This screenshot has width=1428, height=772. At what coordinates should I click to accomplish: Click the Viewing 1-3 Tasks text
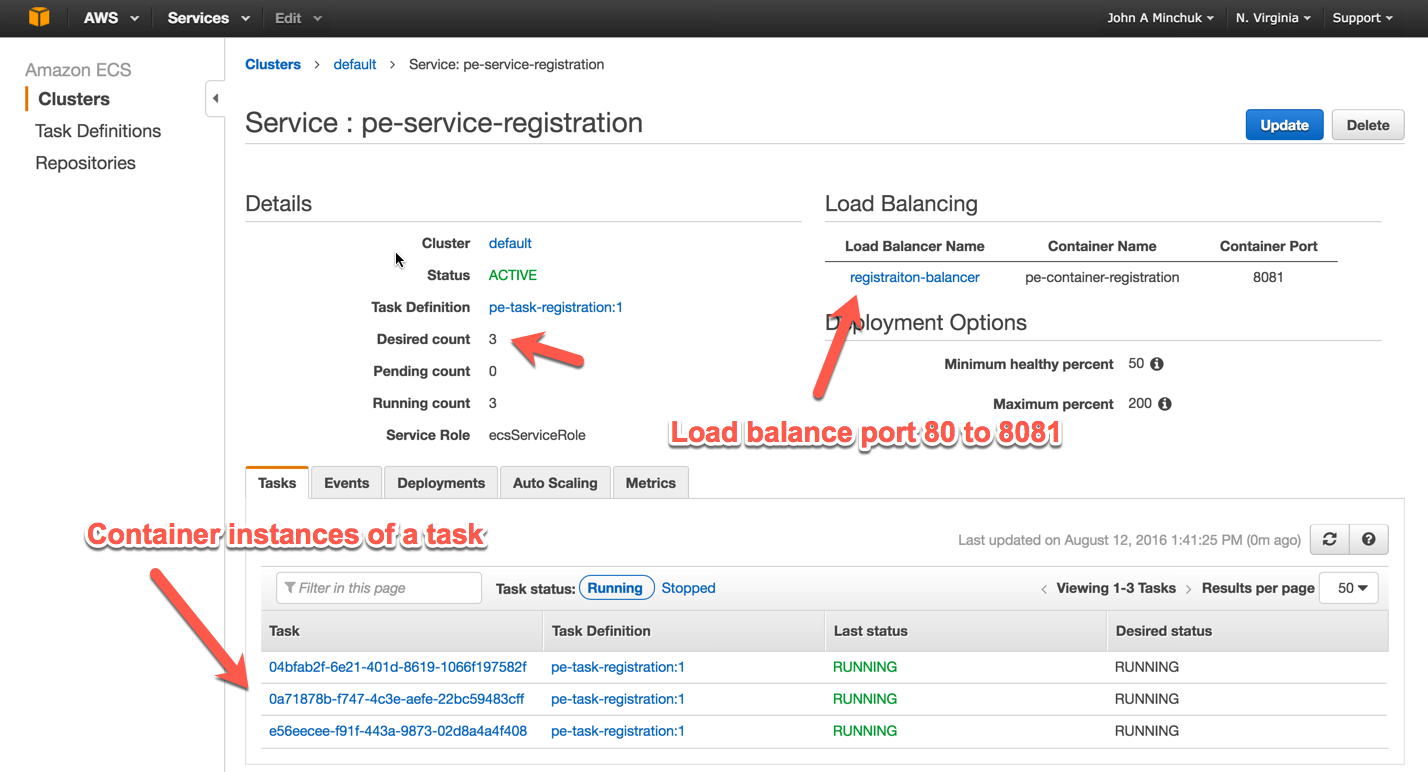(1116, 588)
